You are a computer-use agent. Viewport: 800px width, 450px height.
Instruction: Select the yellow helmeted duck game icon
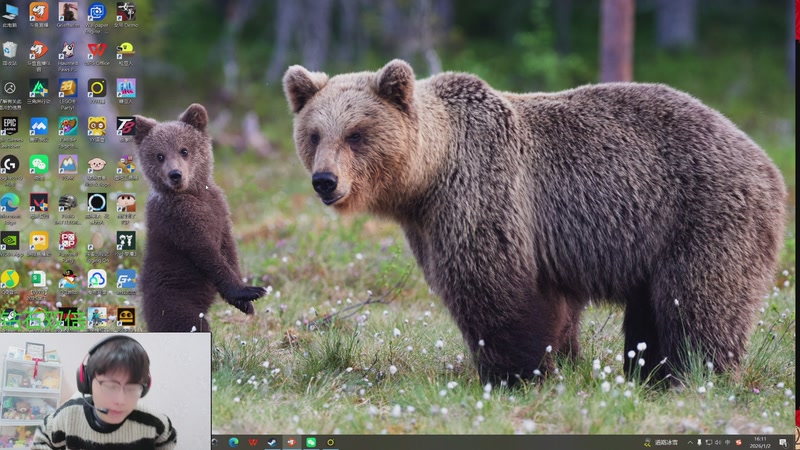(126, 54)
